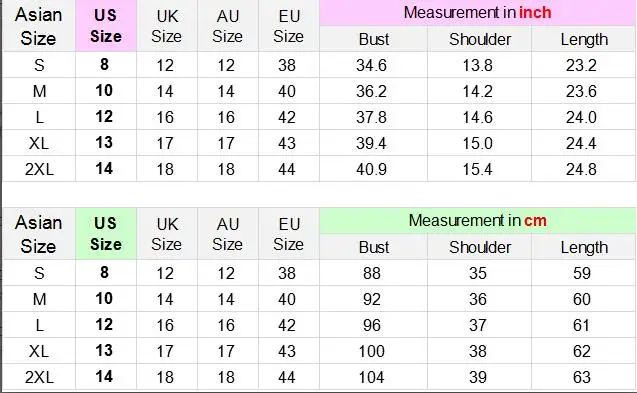This screenshot has width=637, height=393.
Task: Click the 24.8 length value for 2XL
Action: (581, 169)
